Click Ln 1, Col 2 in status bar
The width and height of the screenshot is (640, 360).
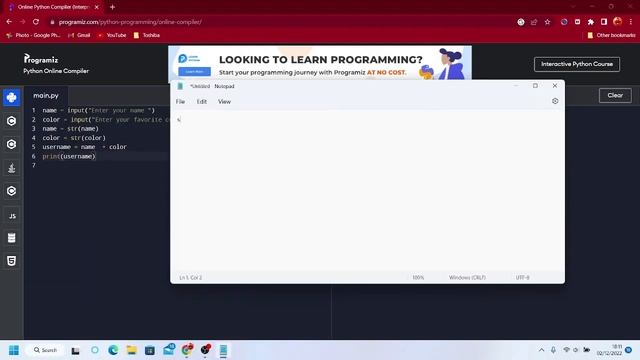click(191, 278)
